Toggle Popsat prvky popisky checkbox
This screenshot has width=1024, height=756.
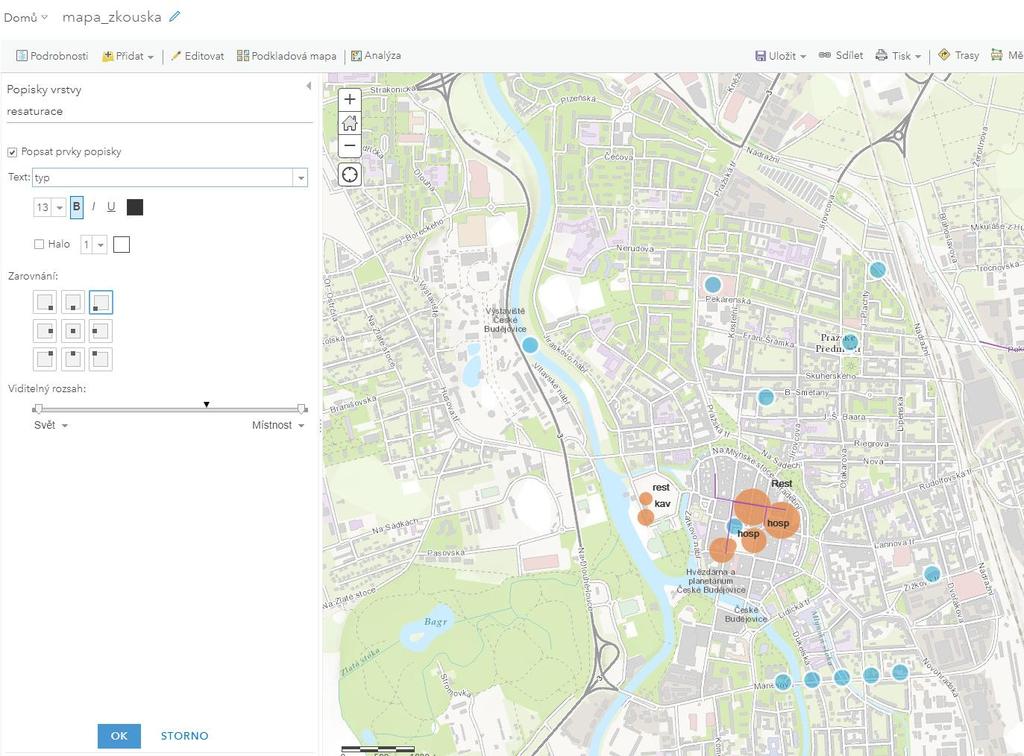[x=12, y=152]
